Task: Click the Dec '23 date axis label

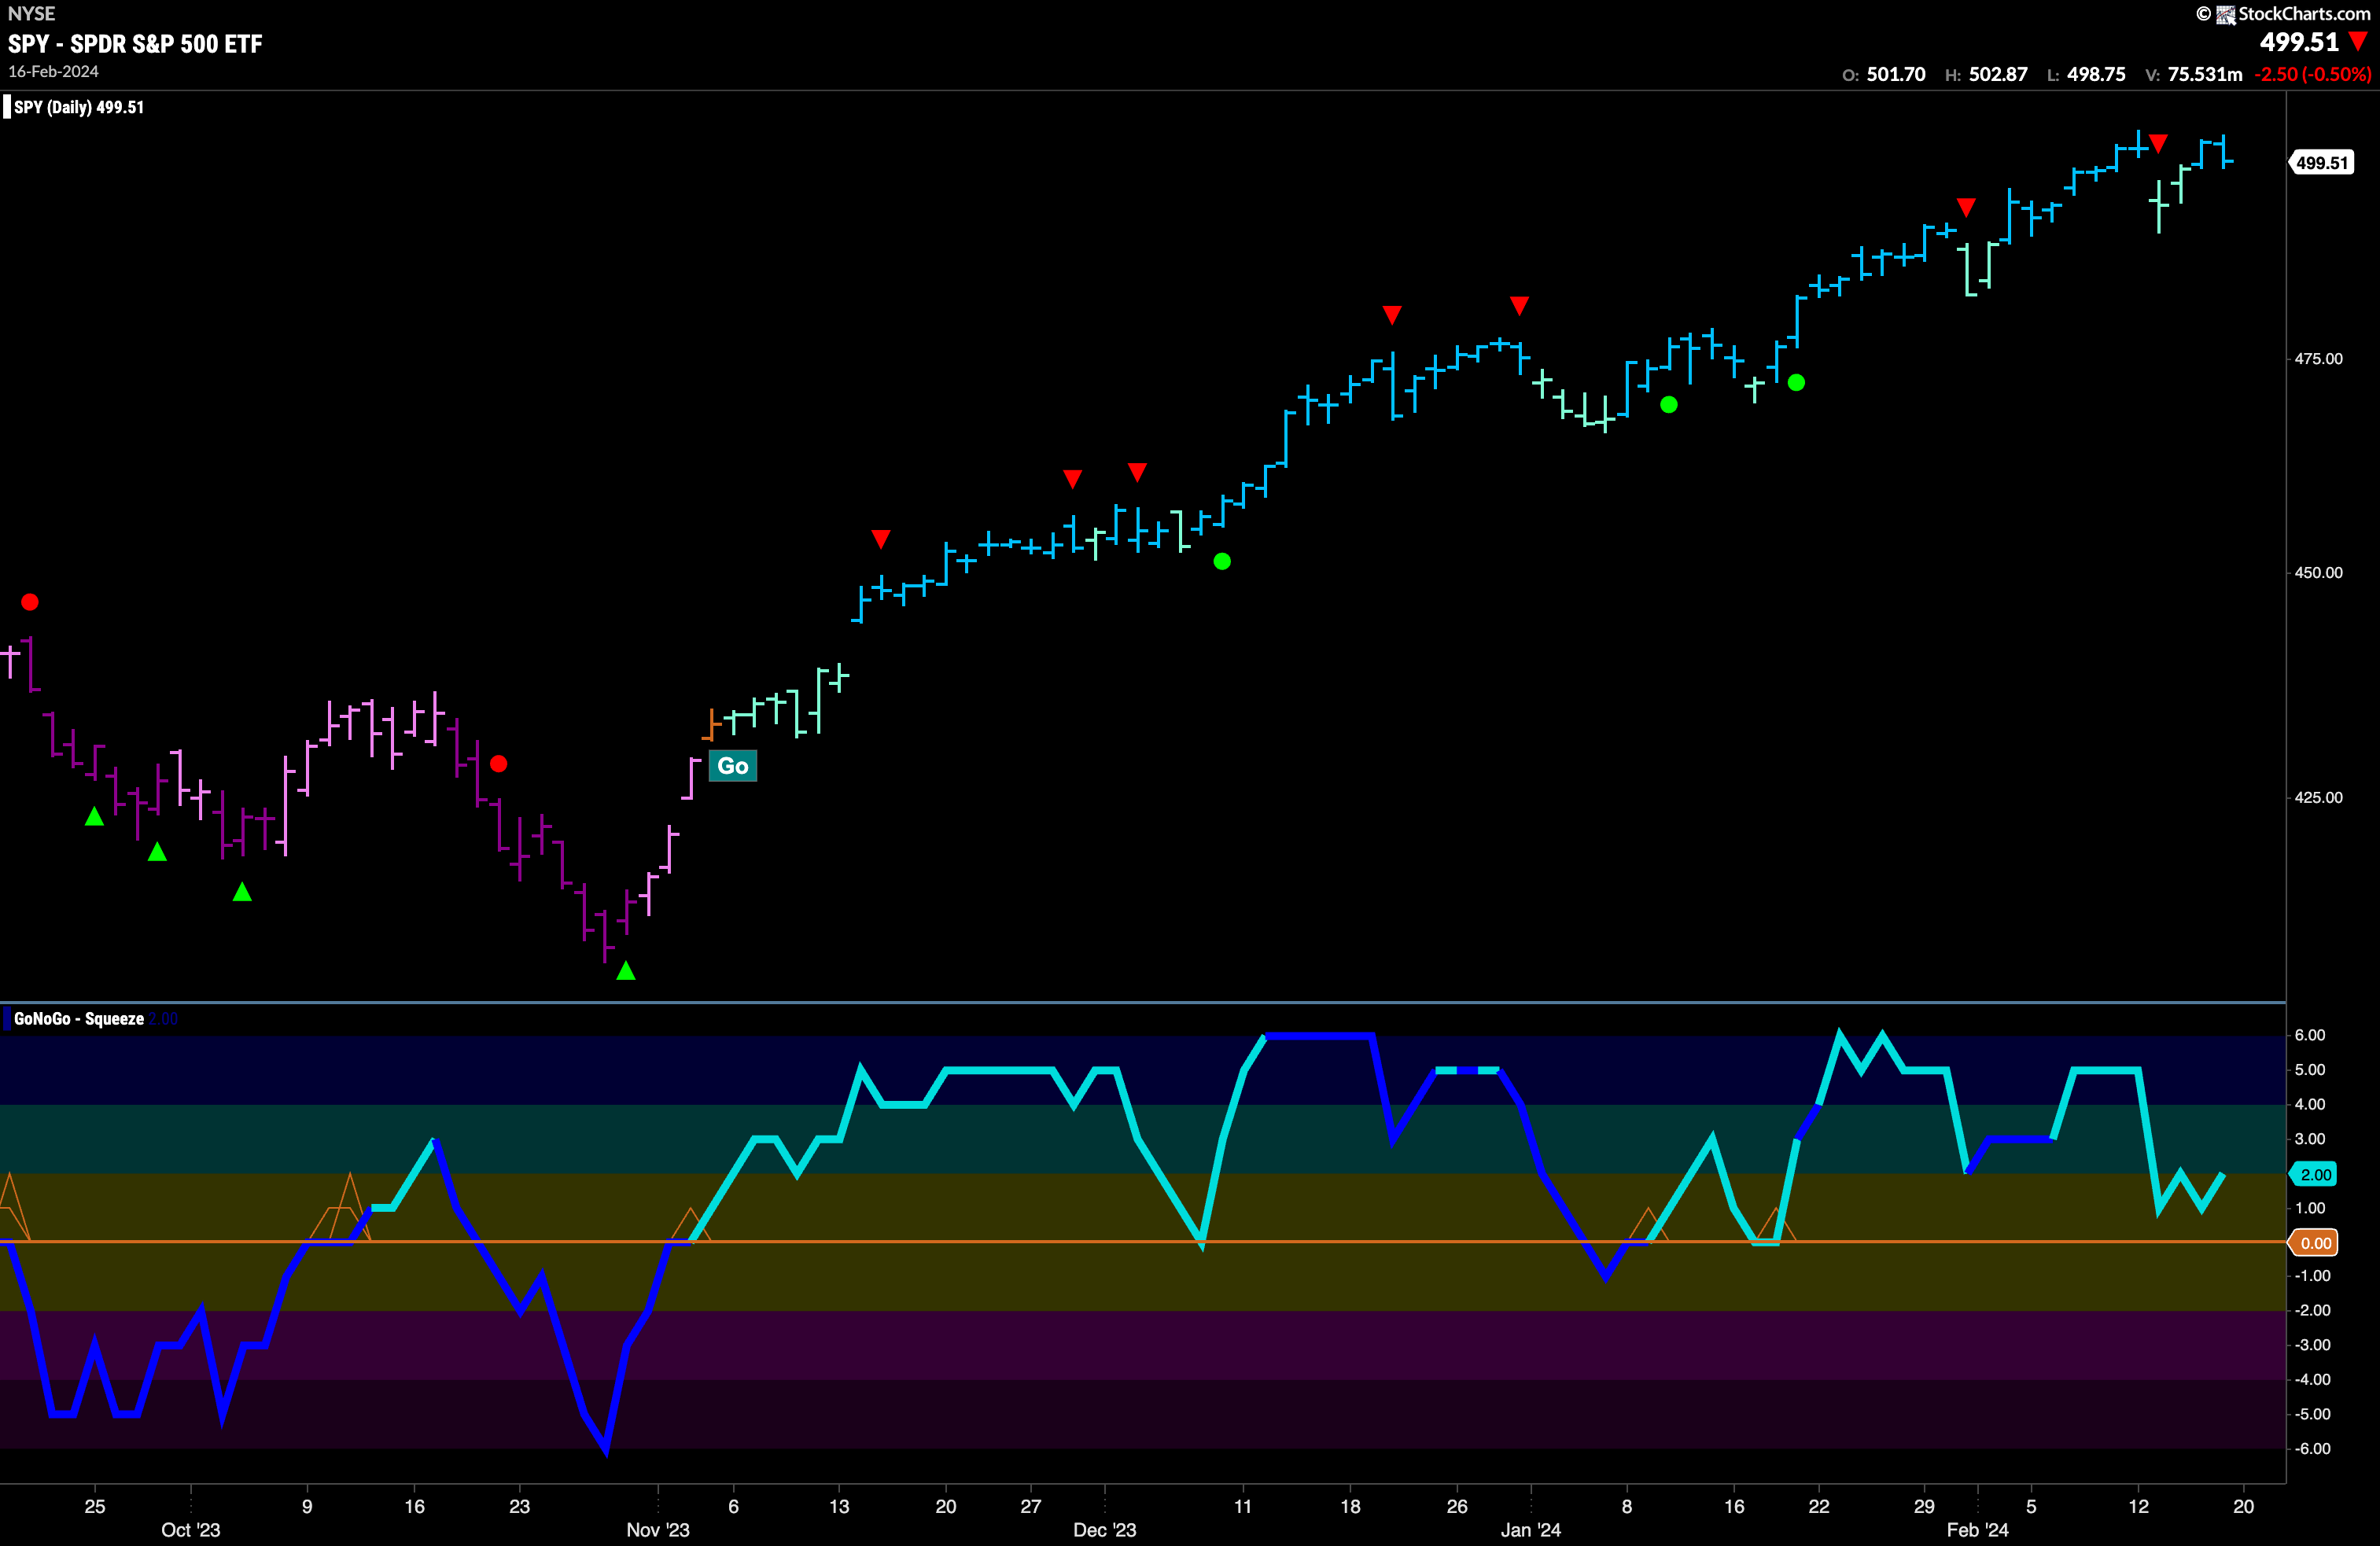Action: click(1104, 1530)
